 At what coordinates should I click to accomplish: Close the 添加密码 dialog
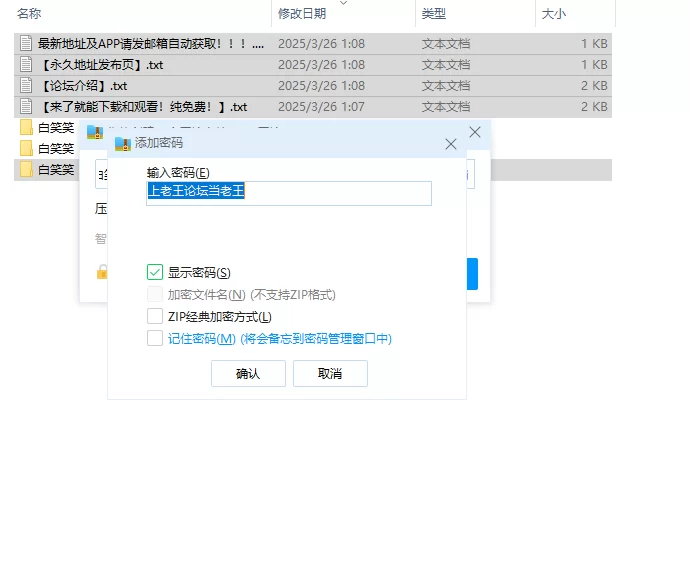tap(451, 144)
